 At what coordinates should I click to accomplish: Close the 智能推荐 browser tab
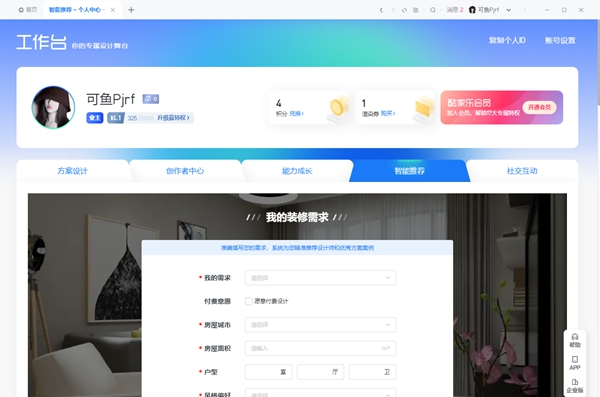pos(113,10)
